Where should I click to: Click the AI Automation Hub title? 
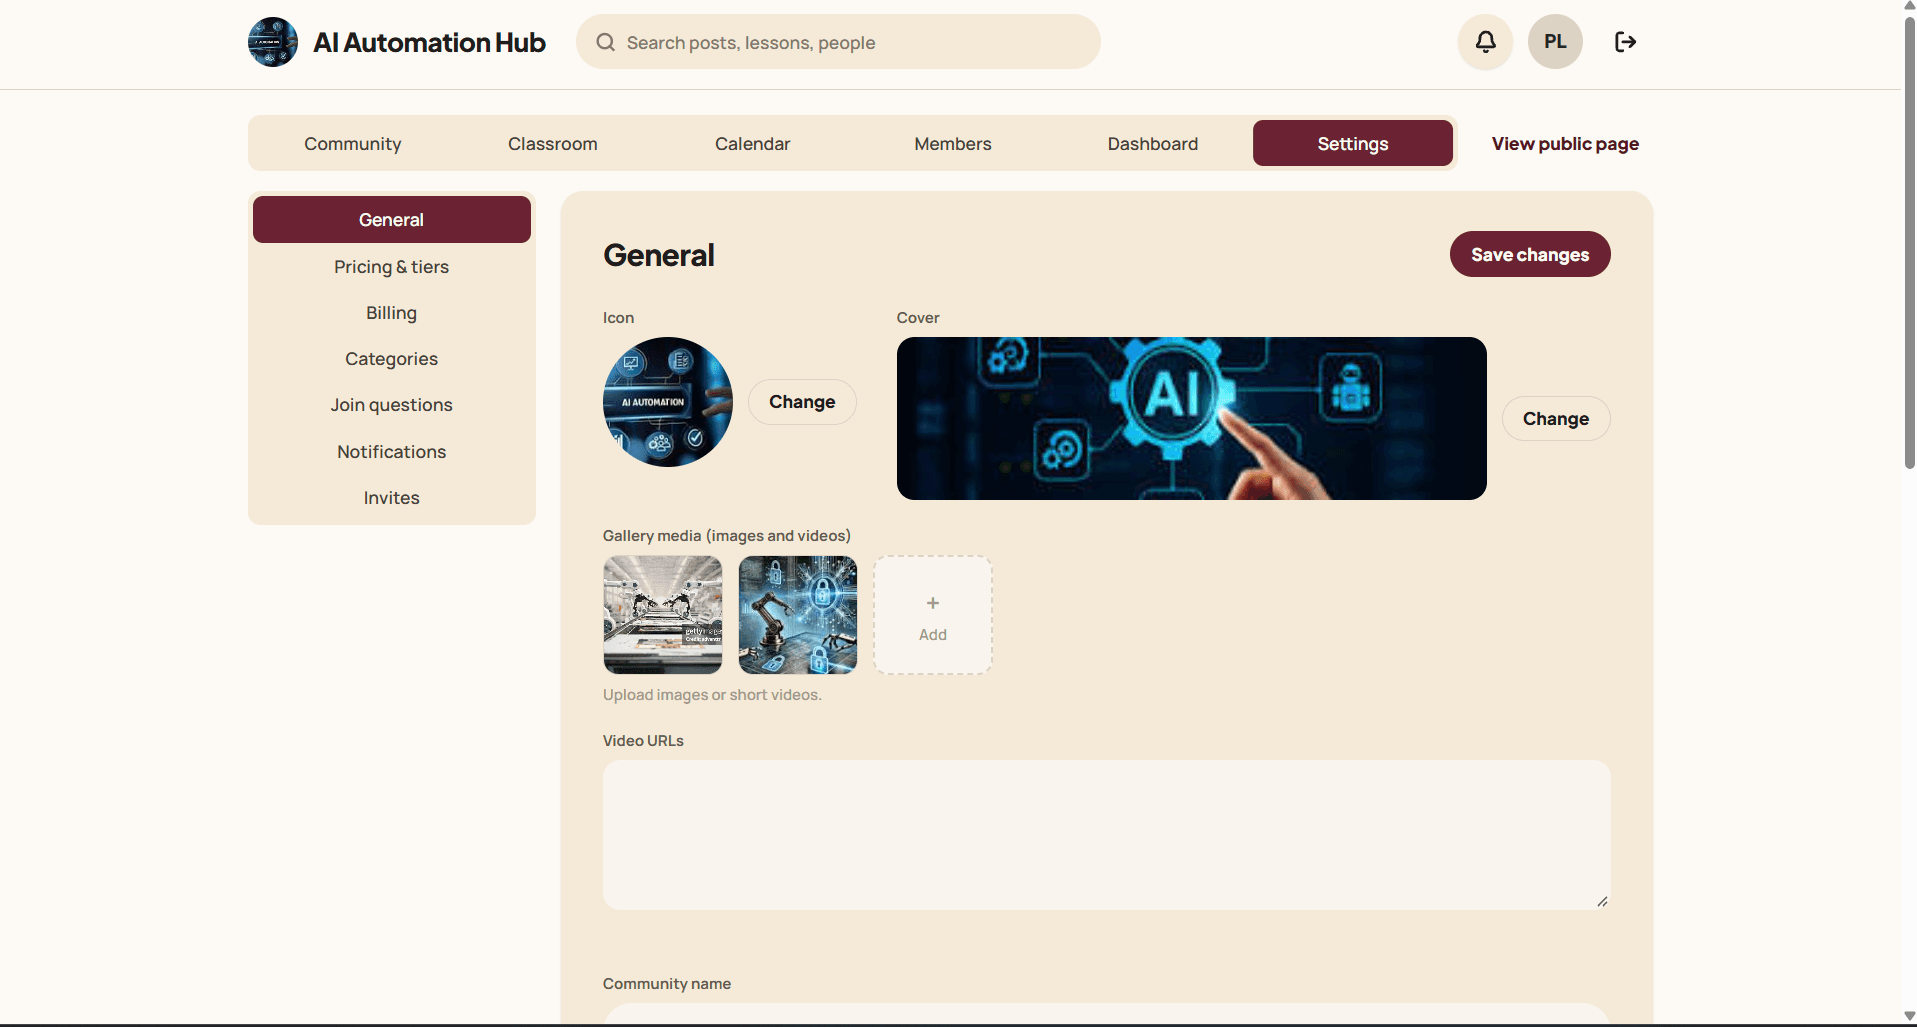point(430,42)
